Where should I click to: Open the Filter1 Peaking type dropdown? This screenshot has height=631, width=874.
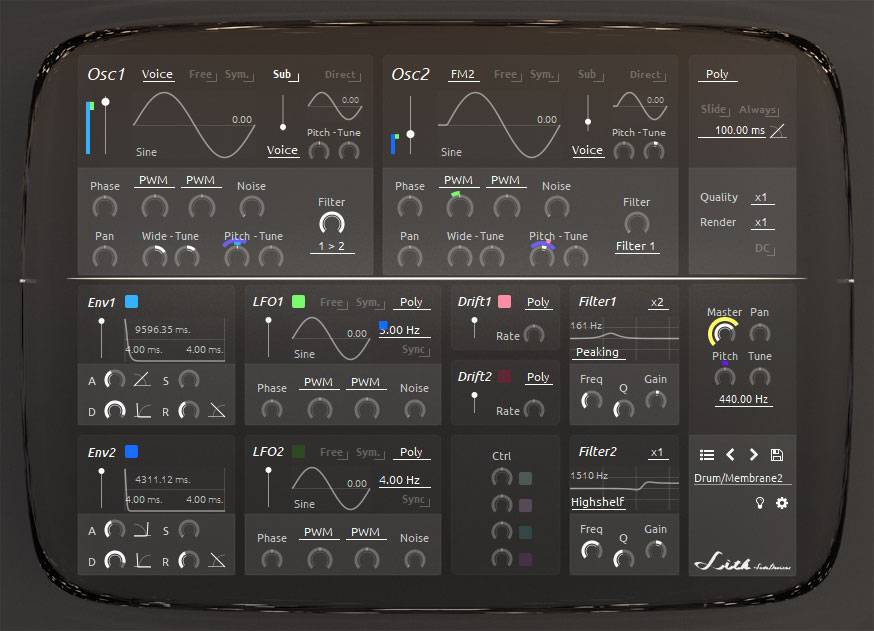pyautogui.click(x=597, y=352)
